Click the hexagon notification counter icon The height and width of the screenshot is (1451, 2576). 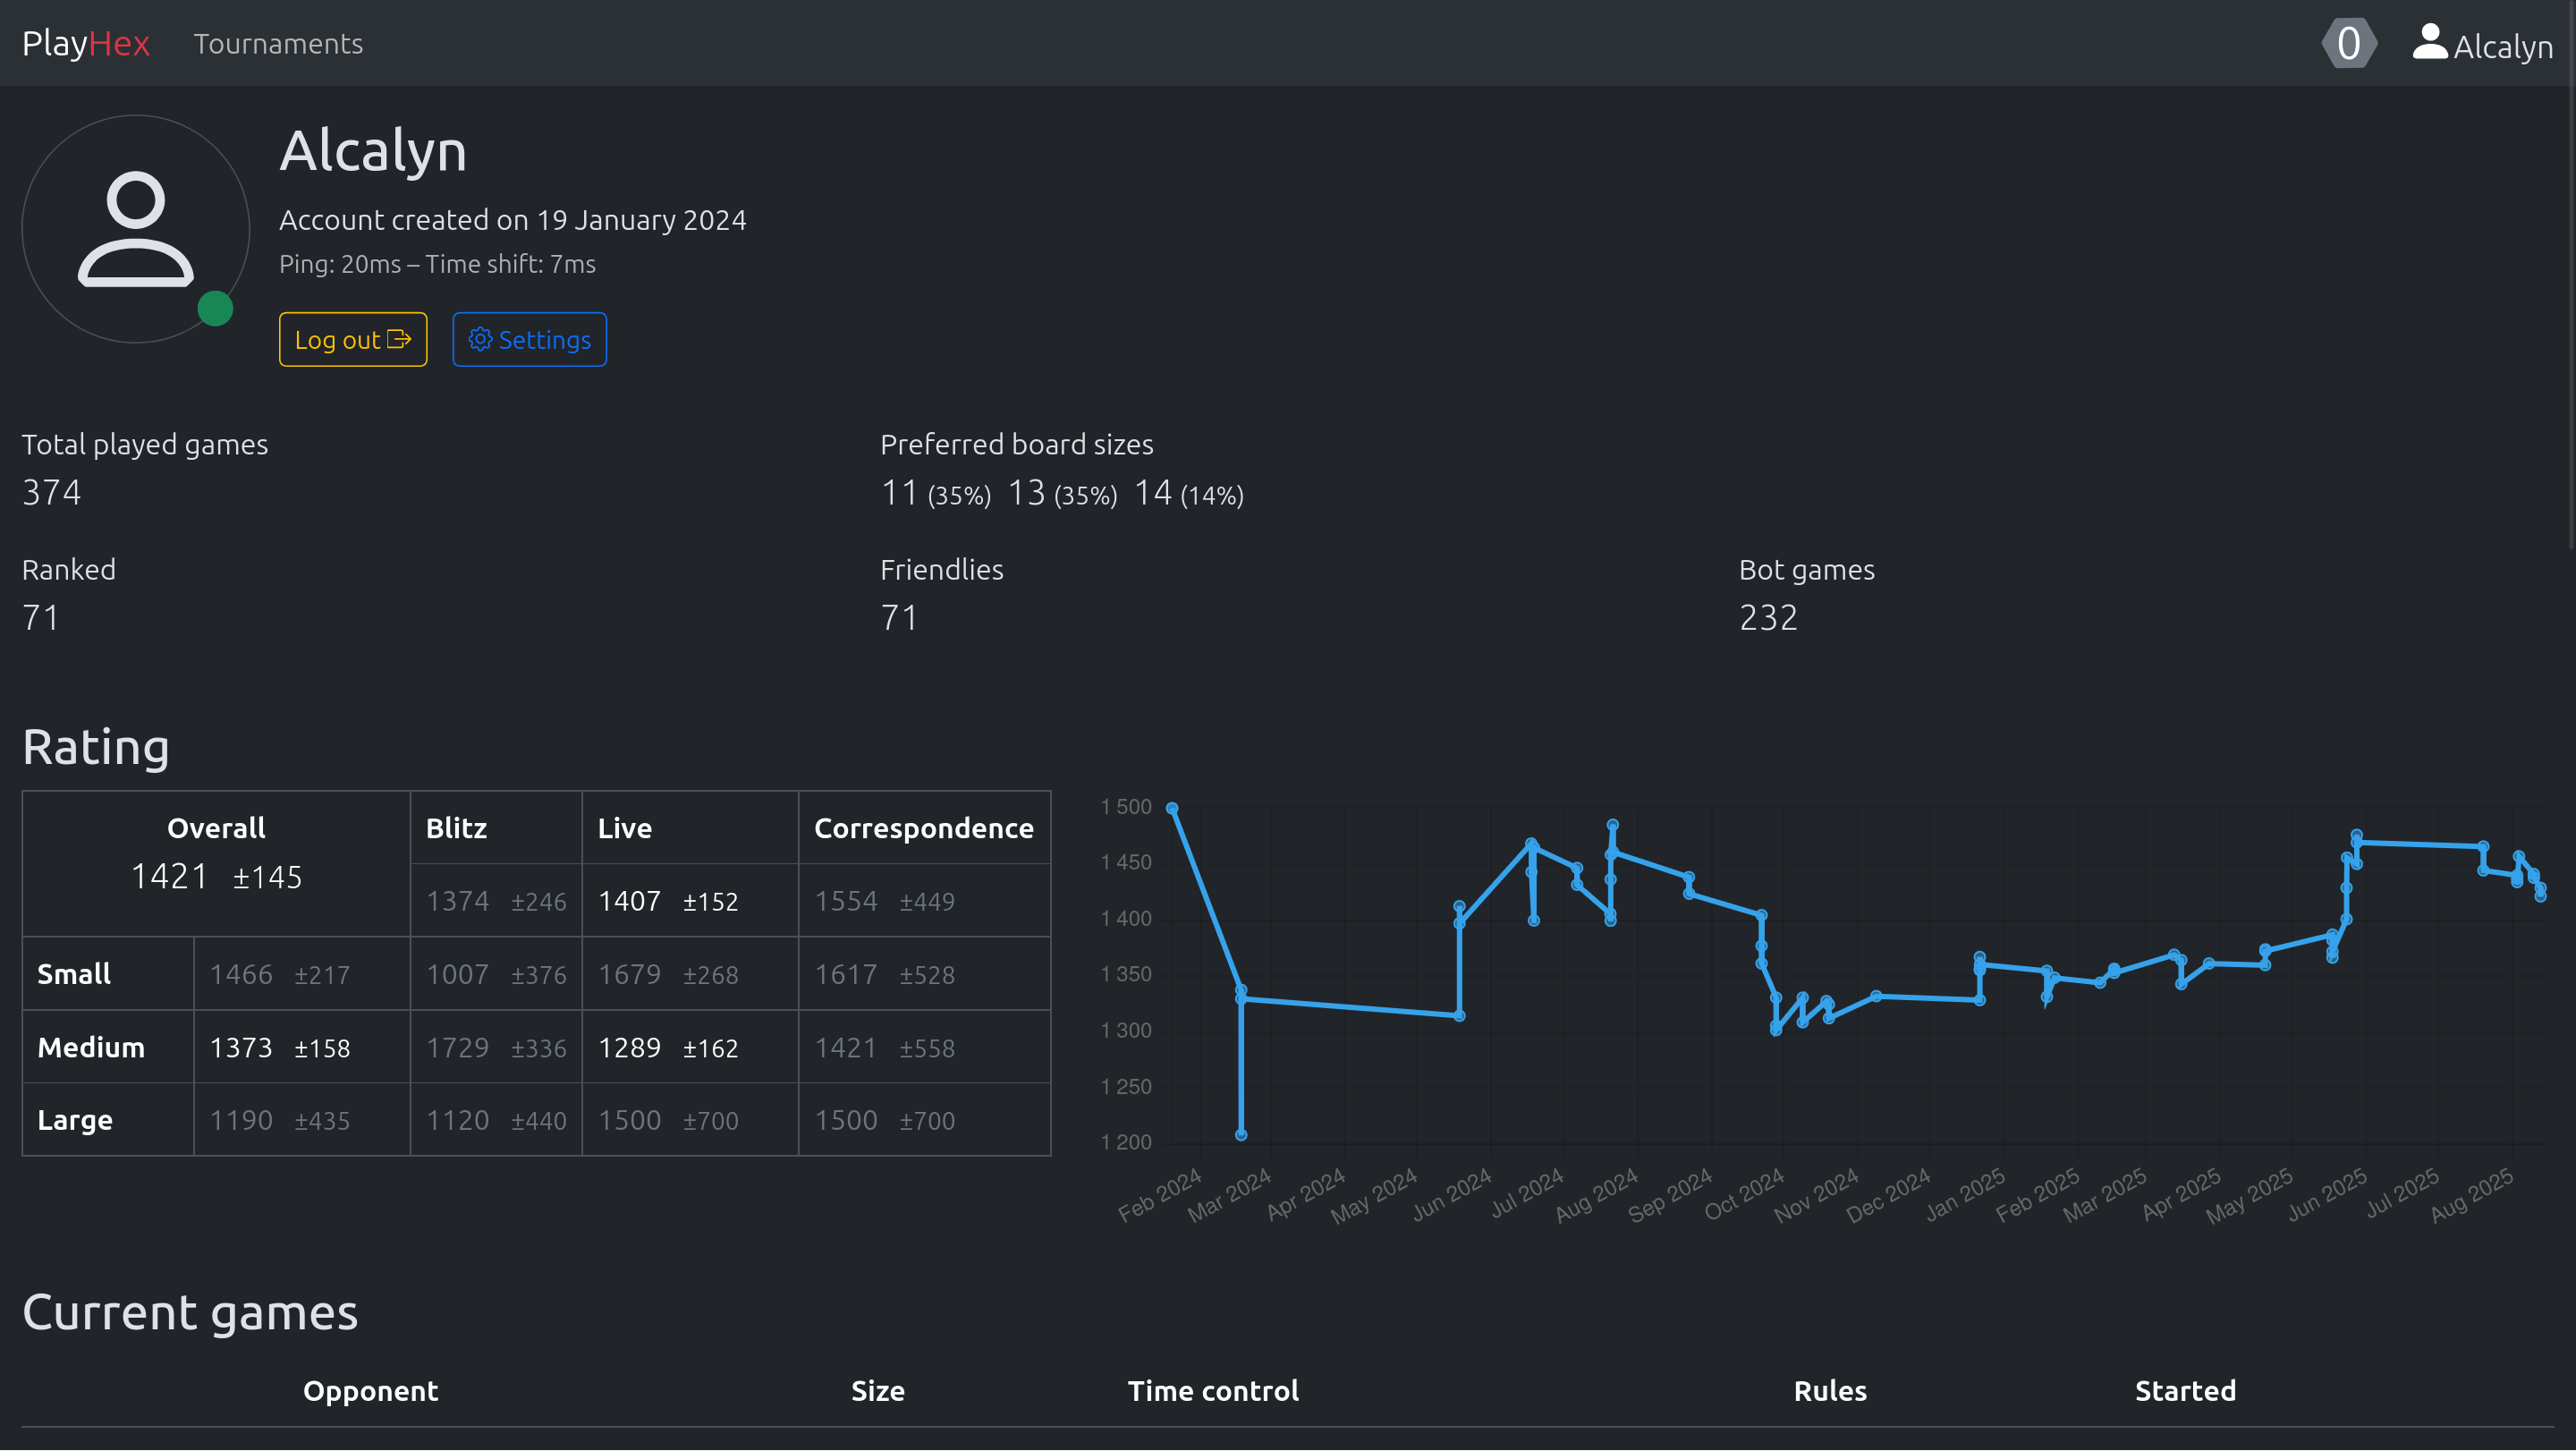[2348, 44]
